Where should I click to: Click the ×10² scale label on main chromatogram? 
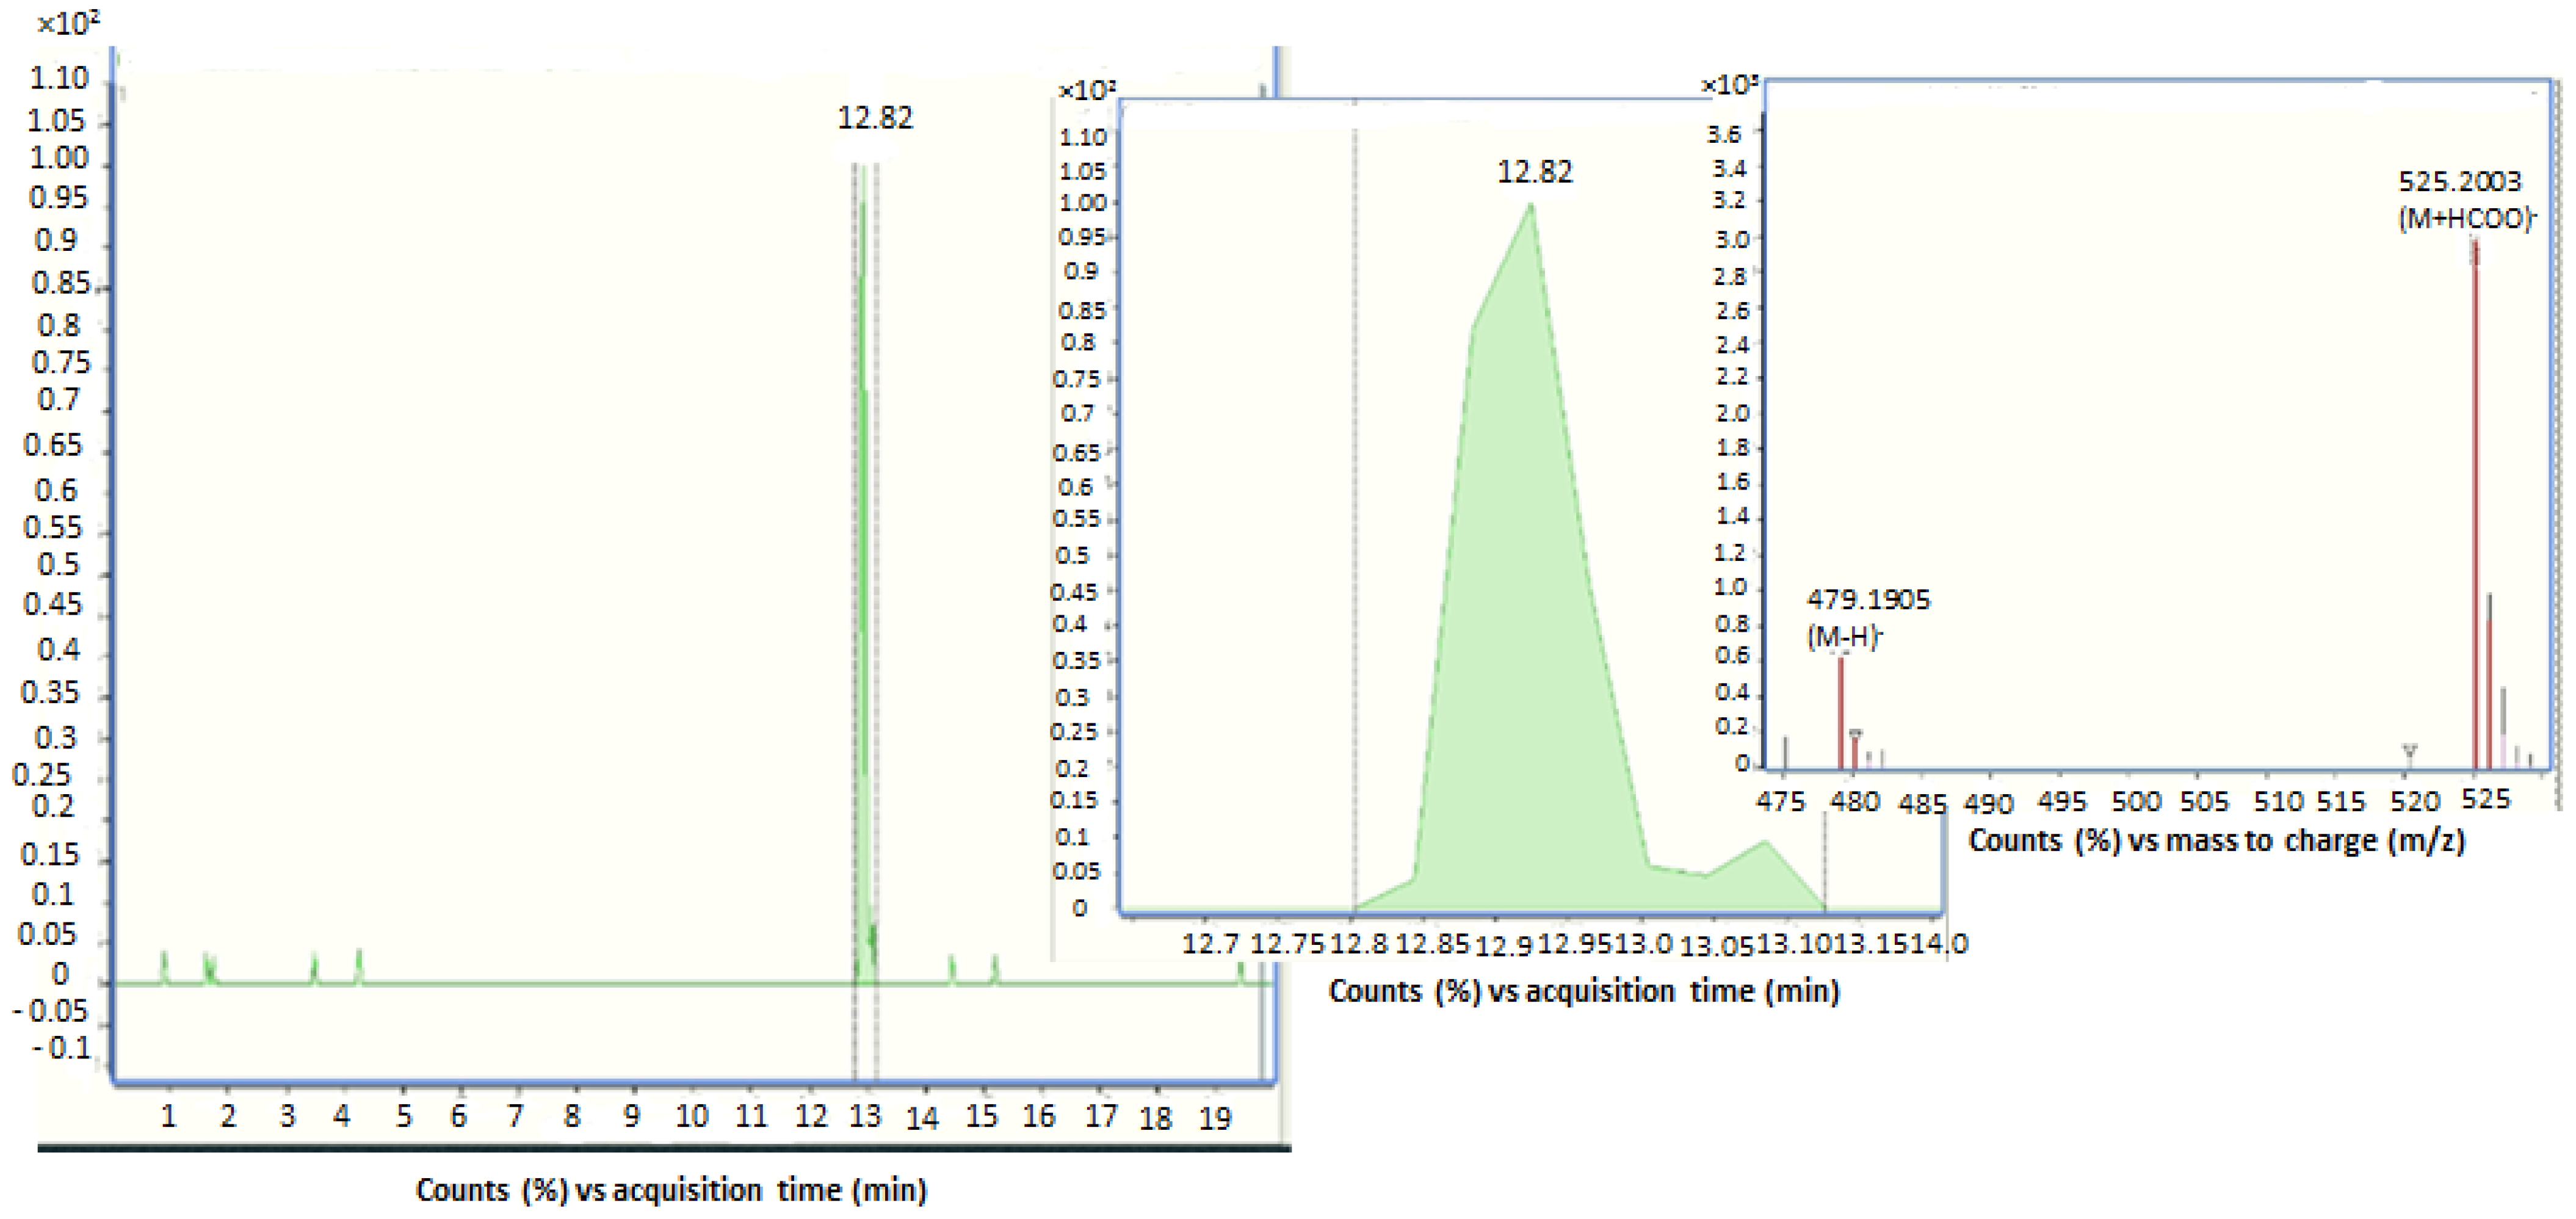click(68, 23)
